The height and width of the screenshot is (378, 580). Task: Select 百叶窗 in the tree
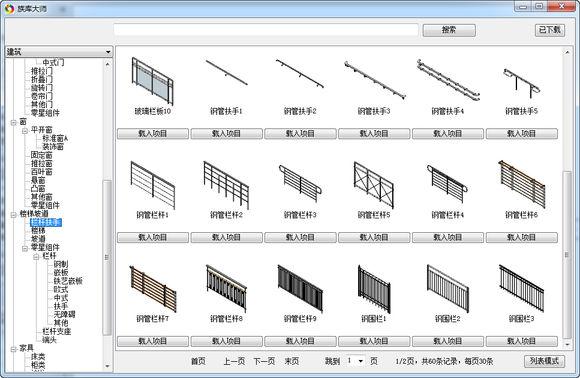pos(41,172)
